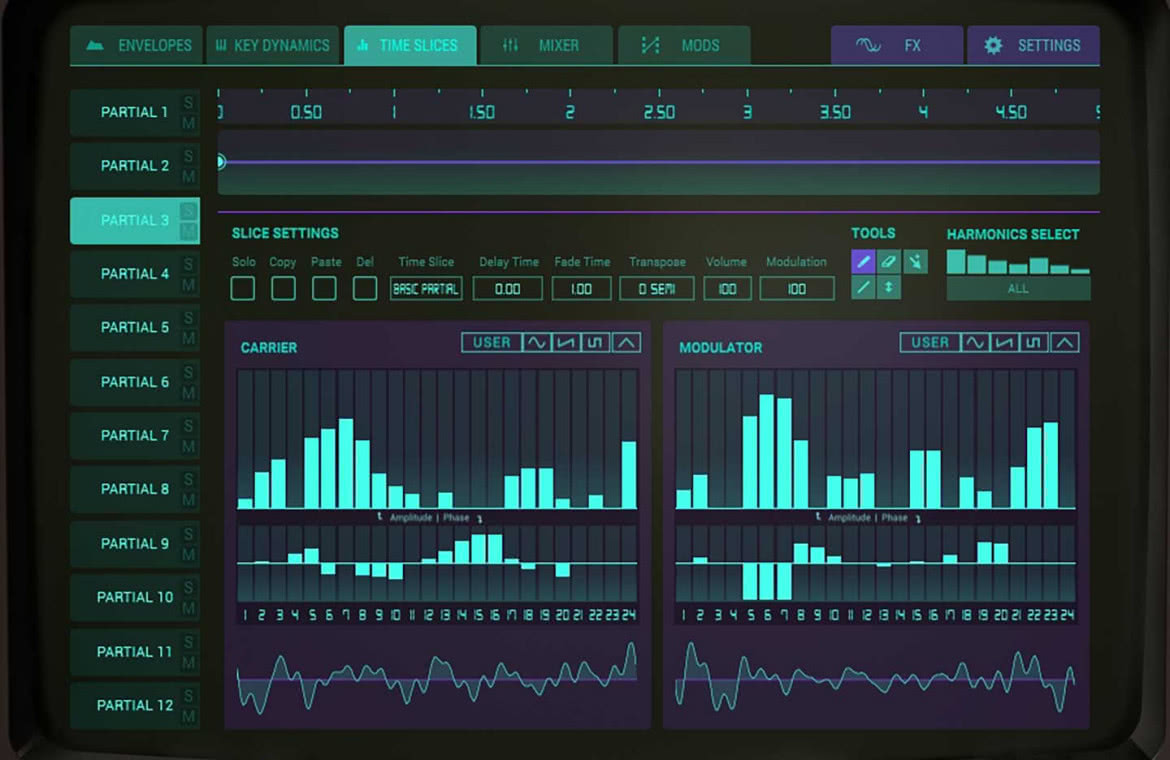Solo Partial 1 with S button
Screen dimensions: 1170x760
click(188, 102)
